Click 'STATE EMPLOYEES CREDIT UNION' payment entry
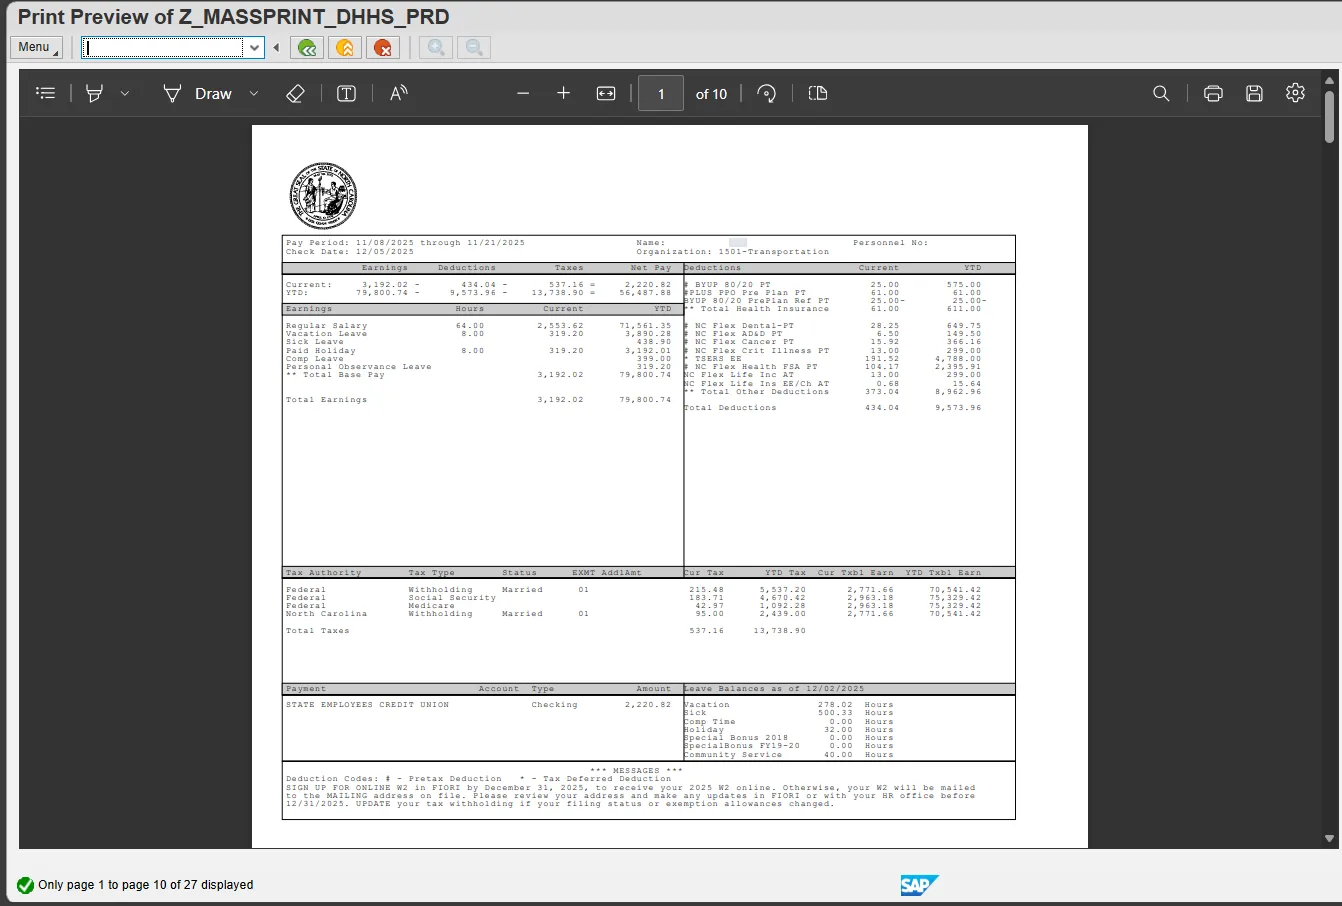1342x906 pixels. point(367,705)
